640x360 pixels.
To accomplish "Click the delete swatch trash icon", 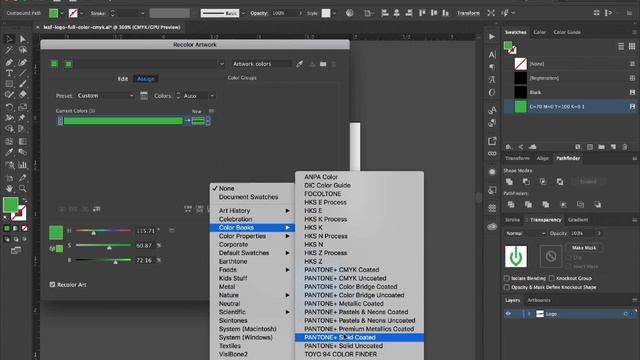I will pyautogui.click(x=625, y=147).
